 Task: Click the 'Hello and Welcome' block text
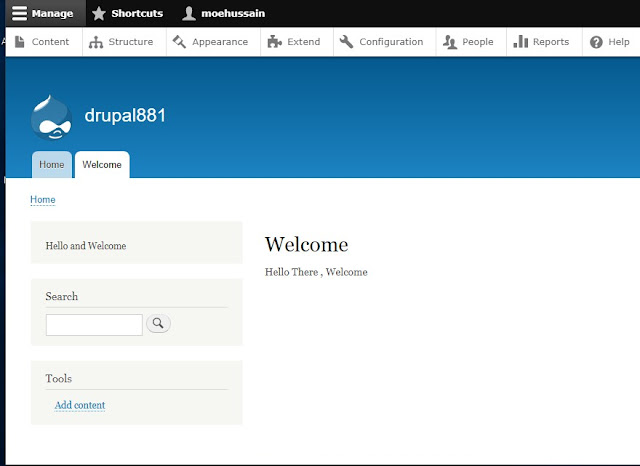pyautogui.click(x=86, y=246)
